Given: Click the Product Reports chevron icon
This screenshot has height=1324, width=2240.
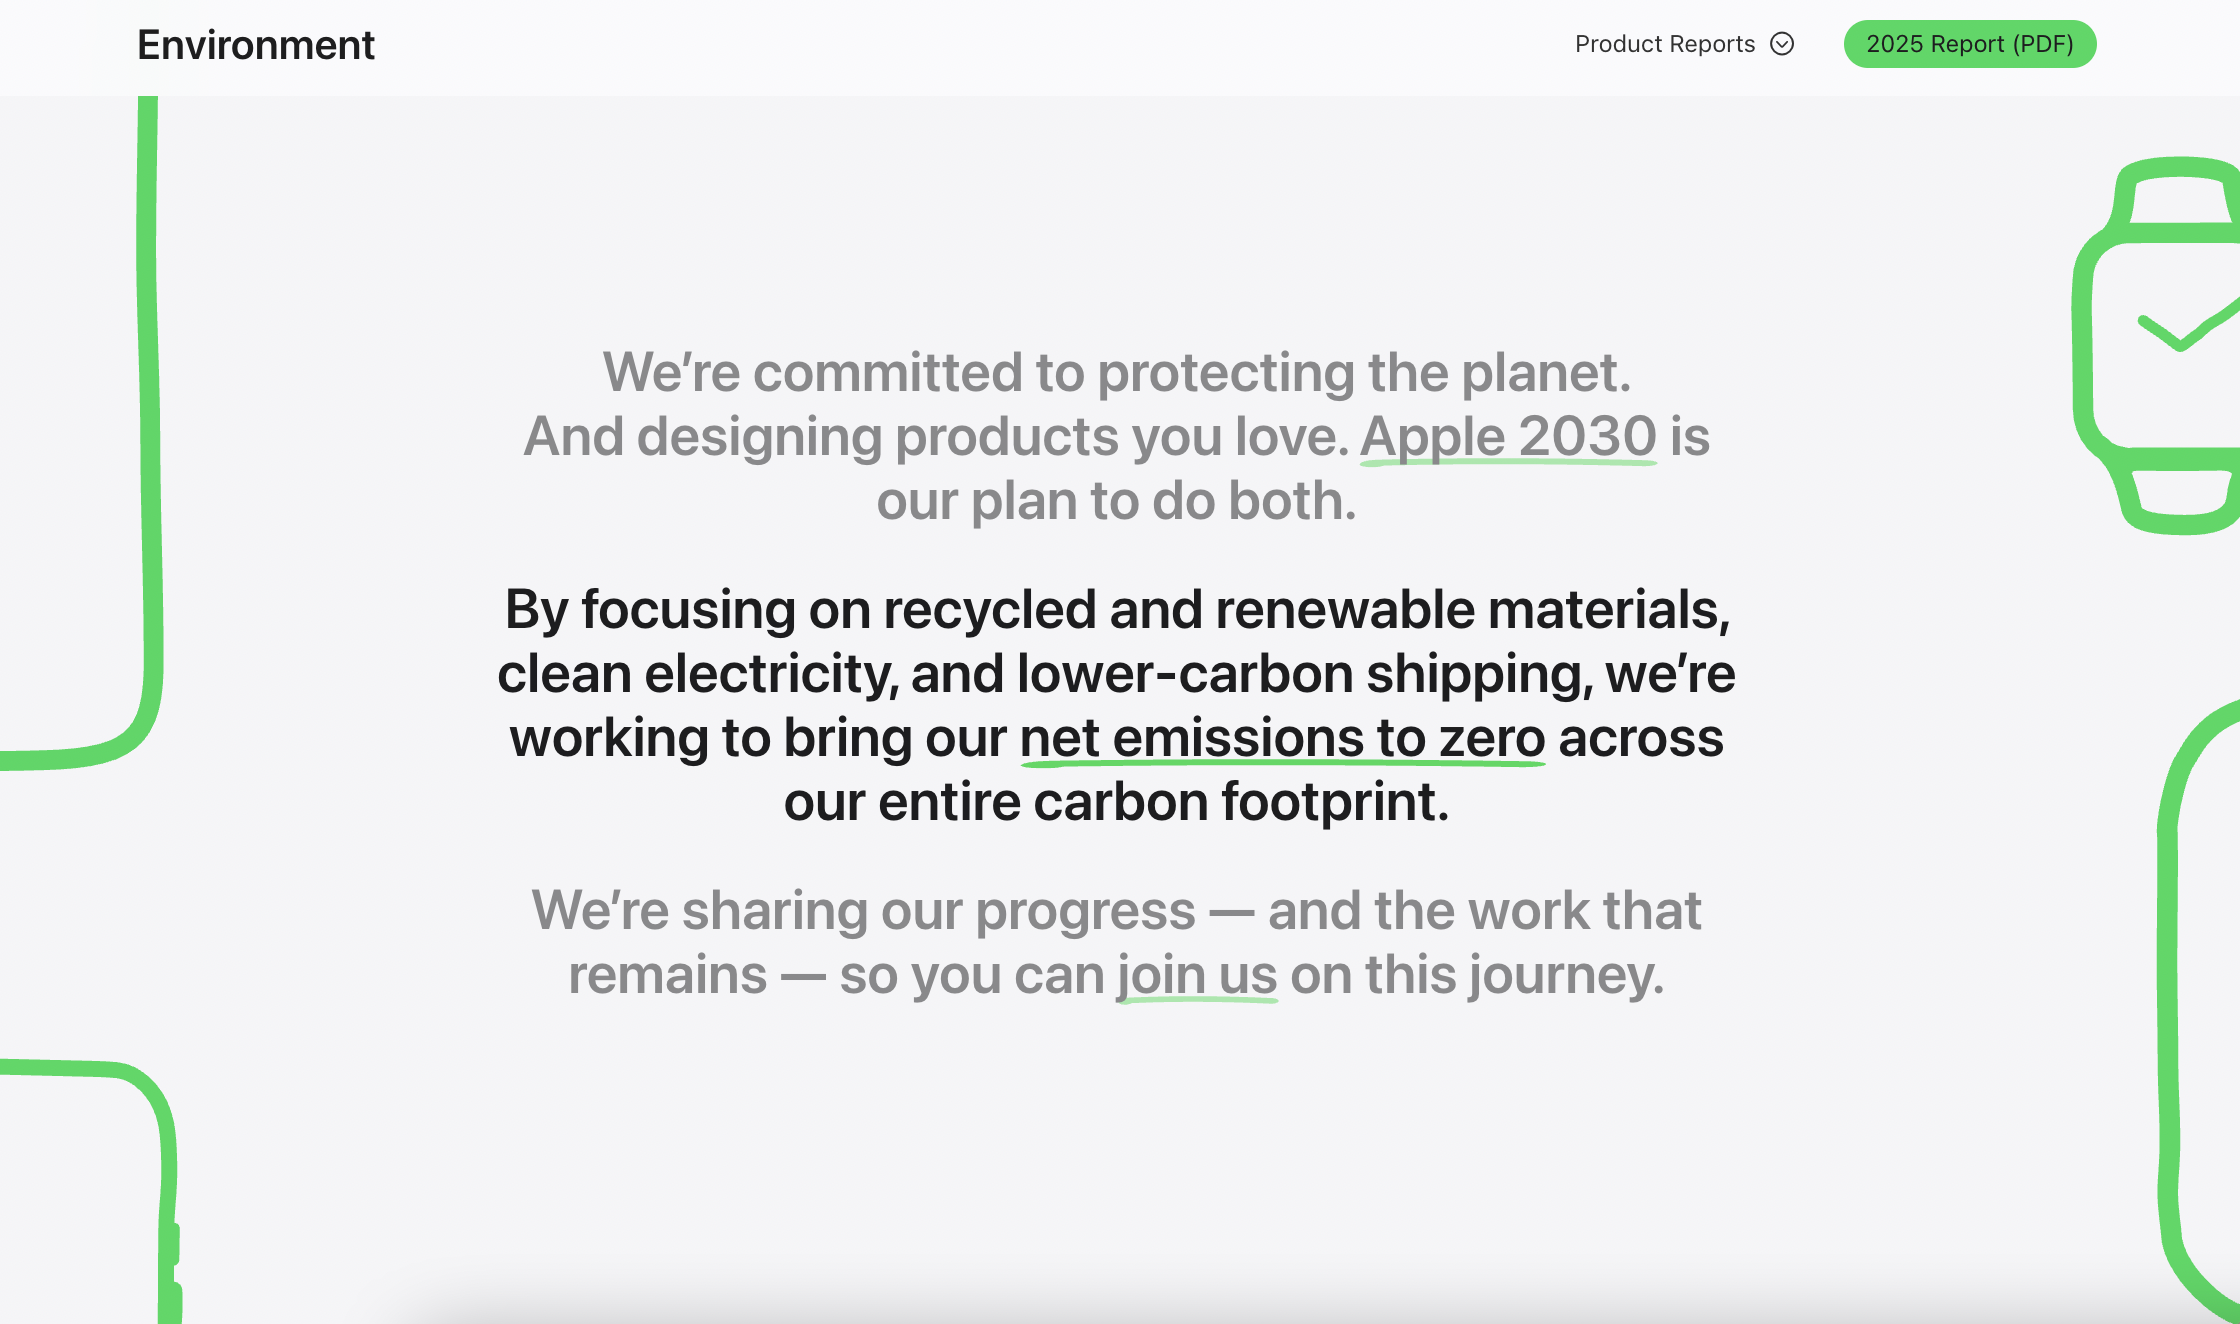Looking at the screenshot, I should click(1782, 44).
